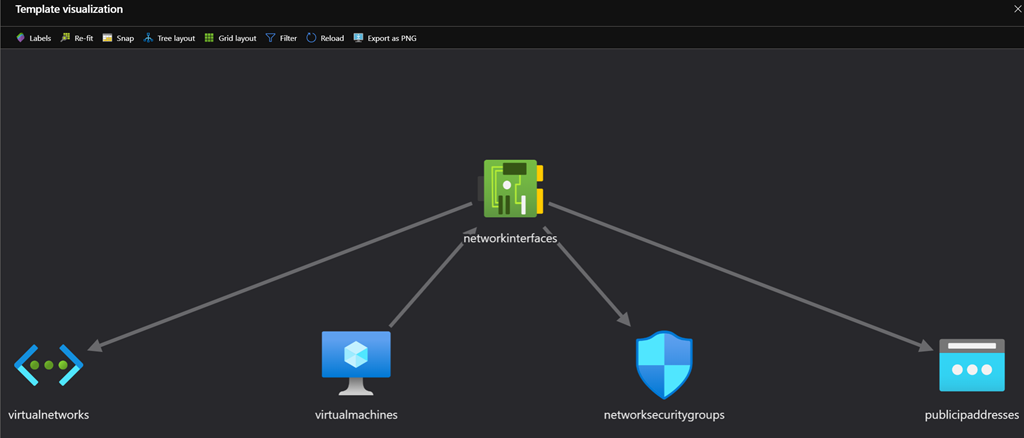Click the Tree layout icon
The height and width of the screenshot is (438, 1024).
(148, 38)
